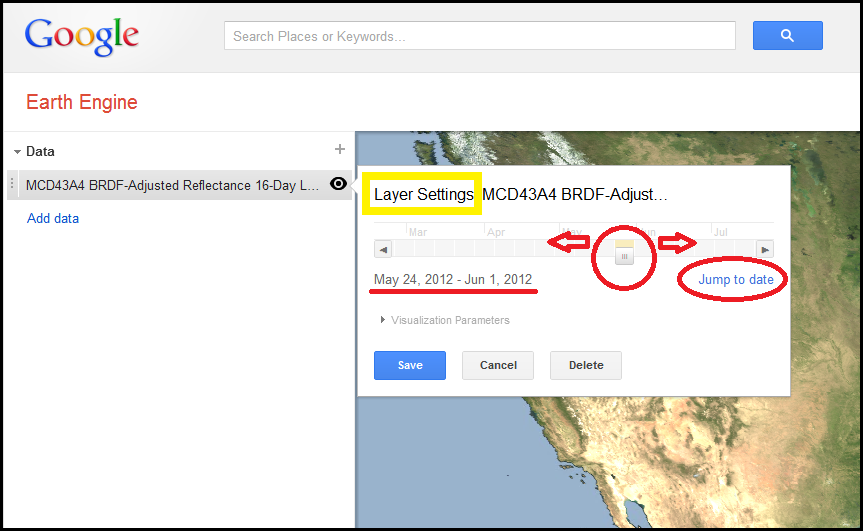Screen dimensions: 863x531
Task: Cancel the layer settings dialog
Action: point(498,365)
